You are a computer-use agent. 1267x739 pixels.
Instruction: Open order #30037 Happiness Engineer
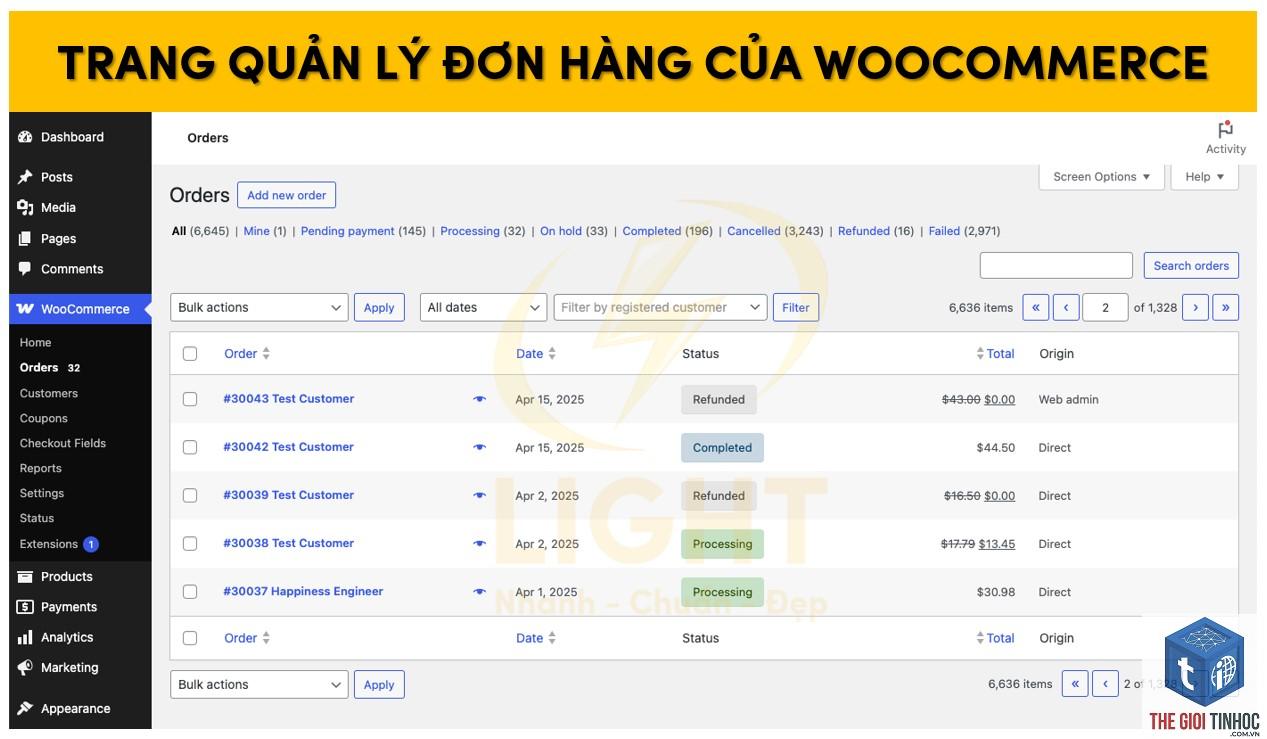(x=303, y=591)
